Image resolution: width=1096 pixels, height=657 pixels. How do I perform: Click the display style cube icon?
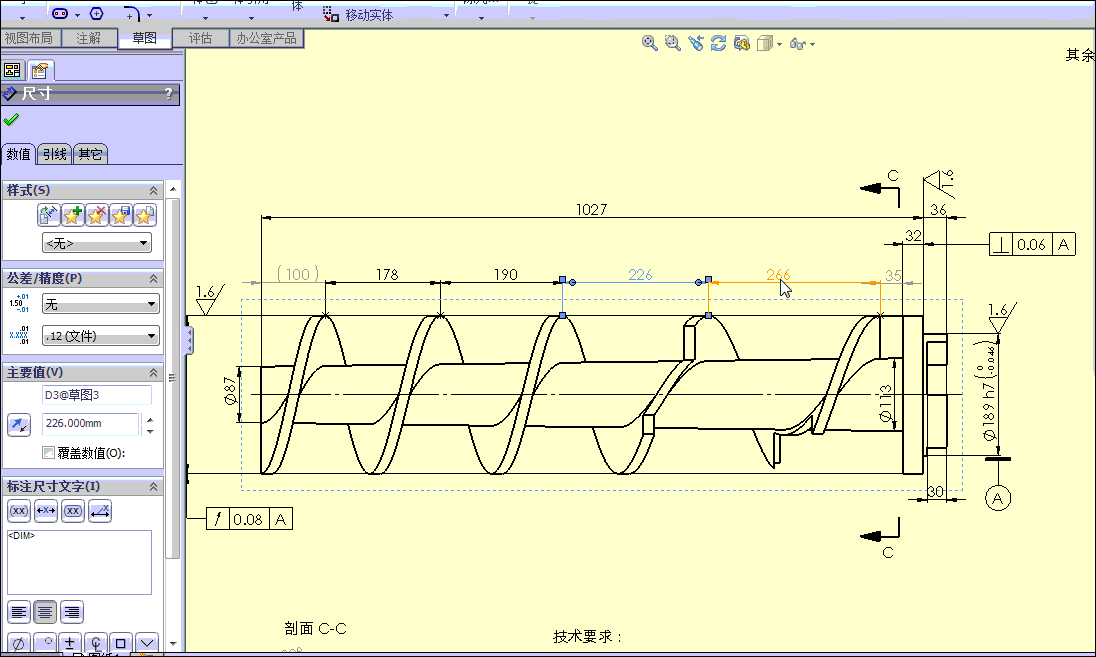coord(765,43)
